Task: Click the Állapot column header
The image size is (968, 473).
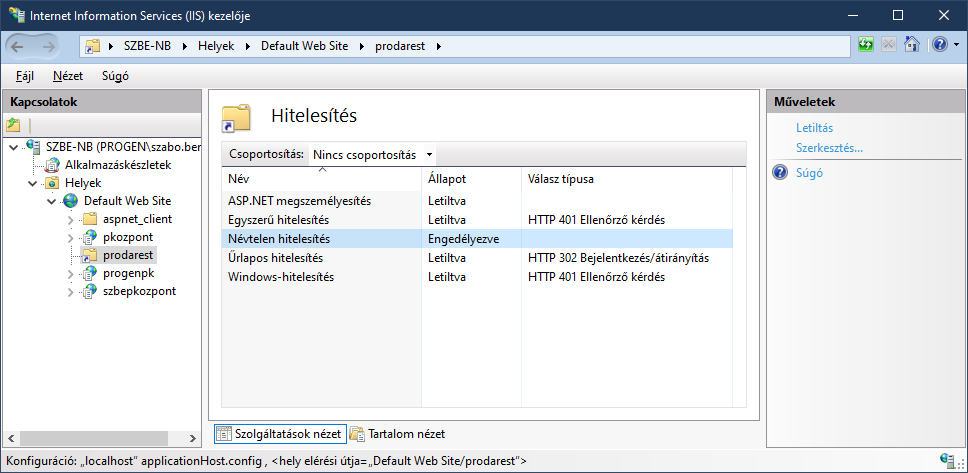Action: [x=447, y=179]
